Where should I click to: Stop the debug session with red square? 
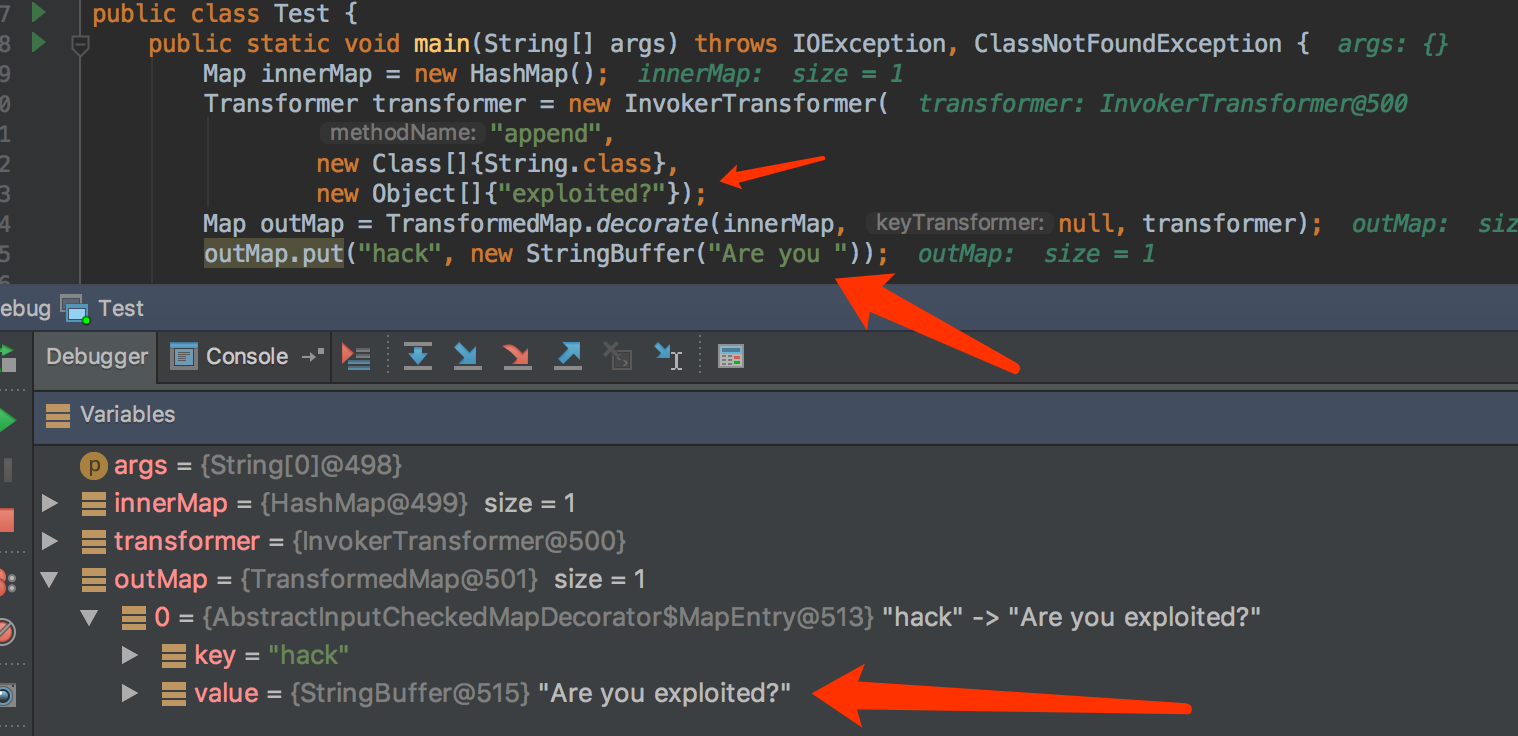pos(6,520)
